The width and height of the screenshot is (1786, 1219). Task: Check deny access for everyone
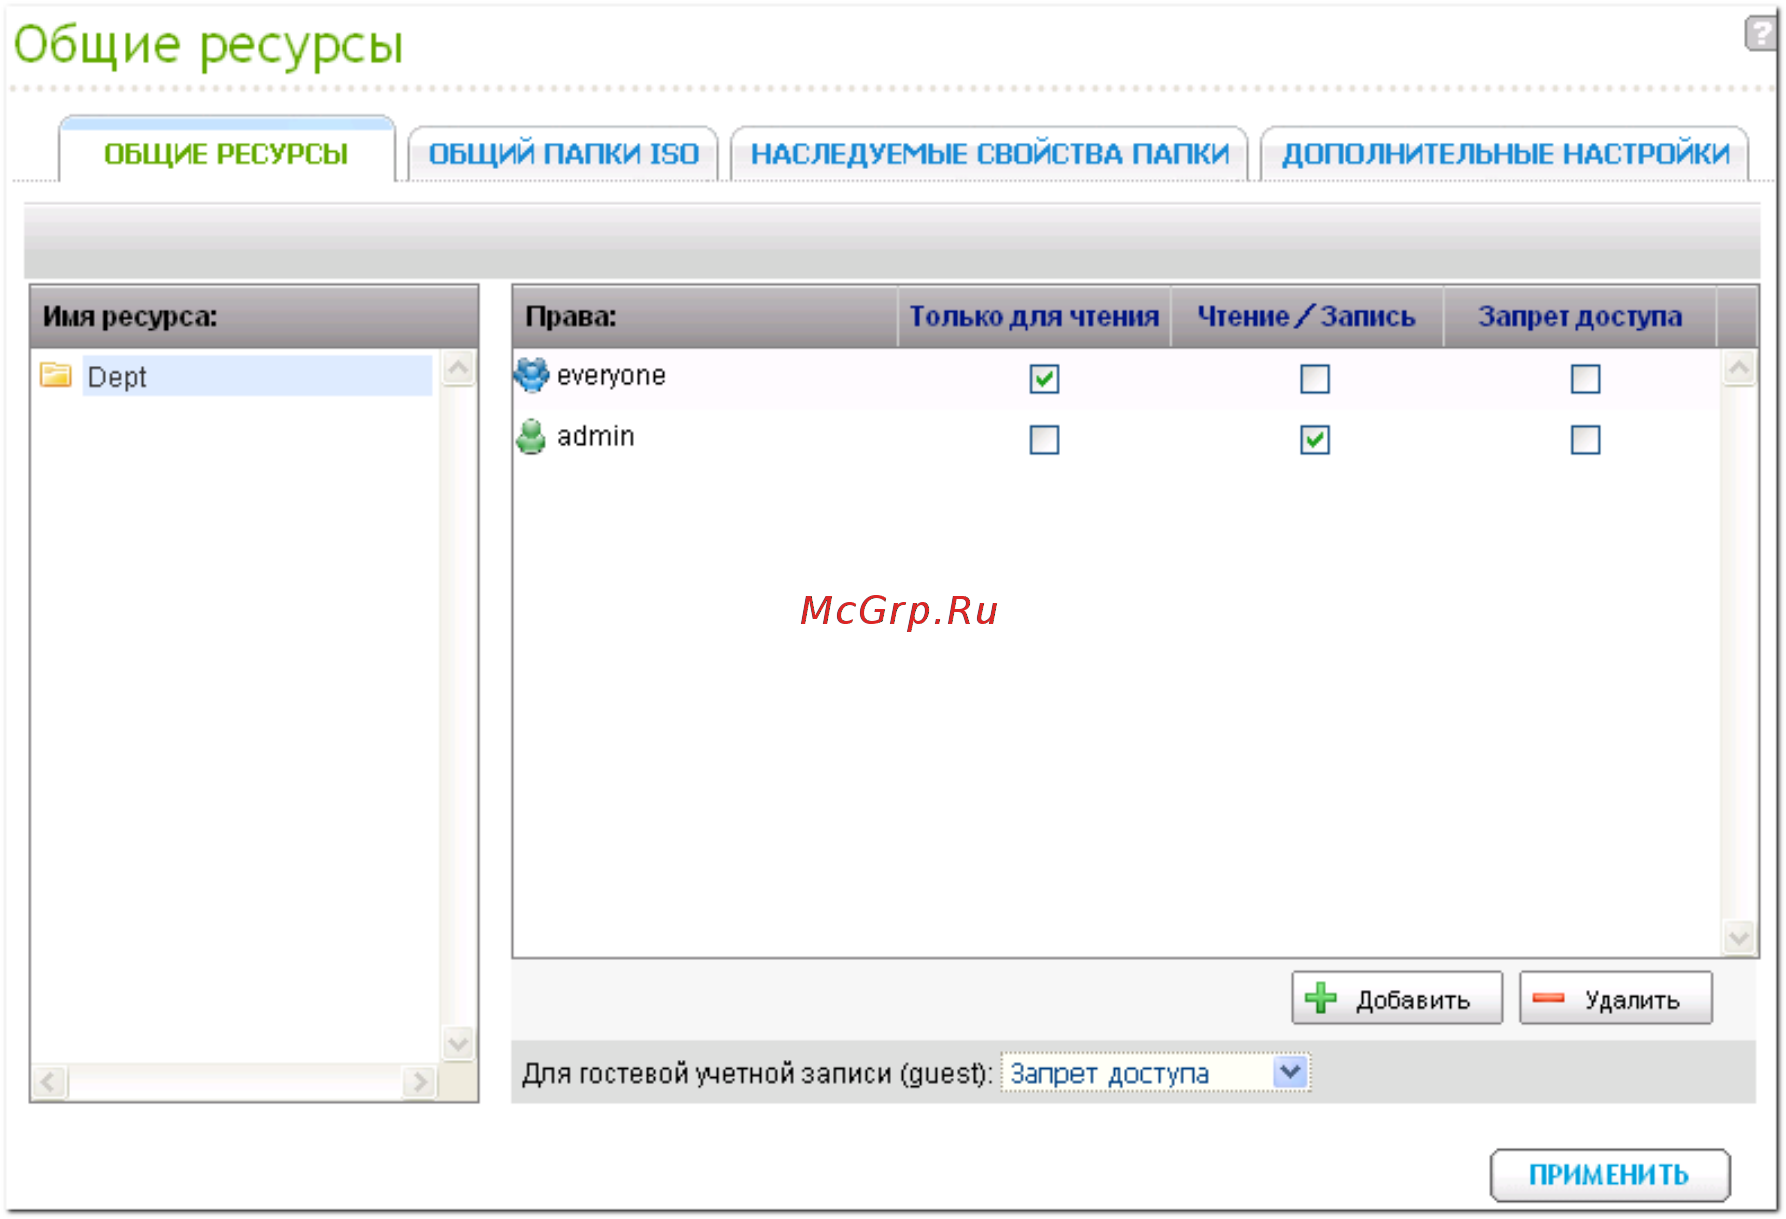(1585, 379)
